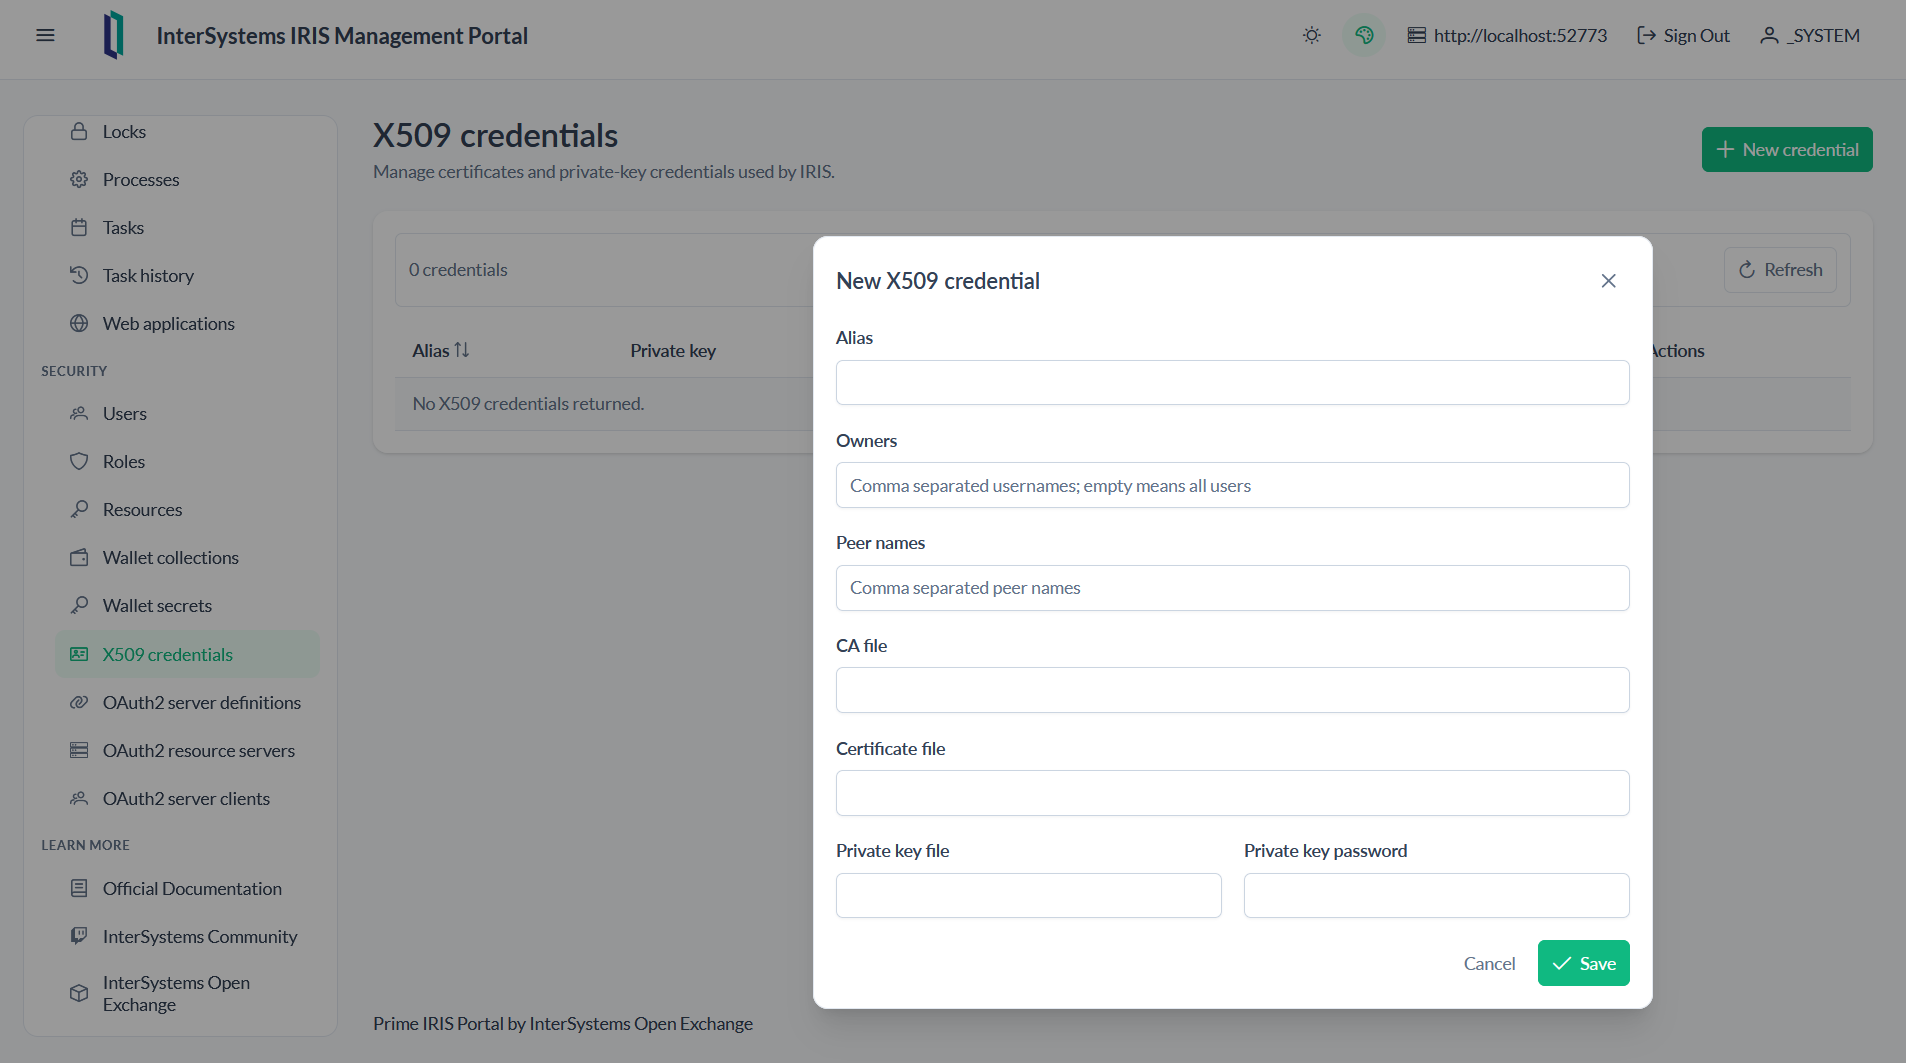Click the ID card icon beside X509 credentials
The height and width of the screenshot is (1063, 1906).
click(79, 654)
